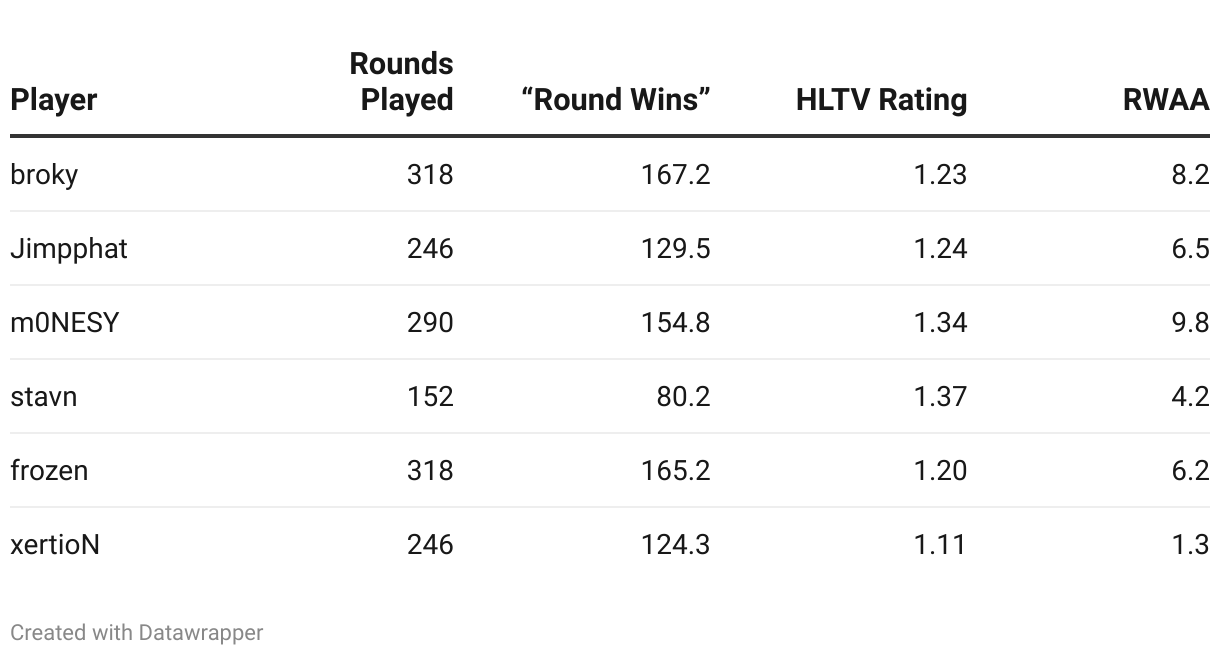
Task: Open the Created with Datawrapper link
Action: [137, 632]
